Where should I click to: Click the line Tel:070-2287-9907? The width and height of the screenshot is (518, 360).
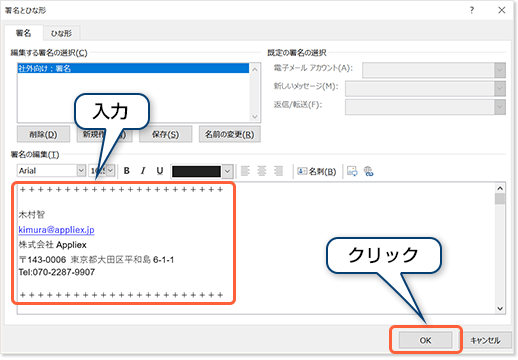pyautogui.click(x=57, y=272)
